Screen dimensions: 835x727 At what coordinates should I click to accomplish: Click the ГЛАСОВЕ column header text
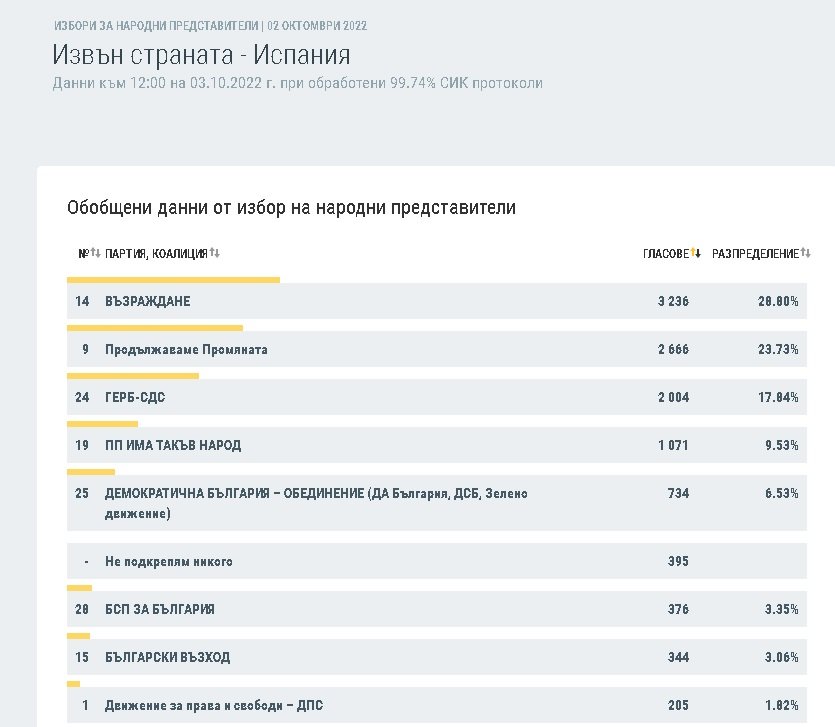click(x=665, y=254)
